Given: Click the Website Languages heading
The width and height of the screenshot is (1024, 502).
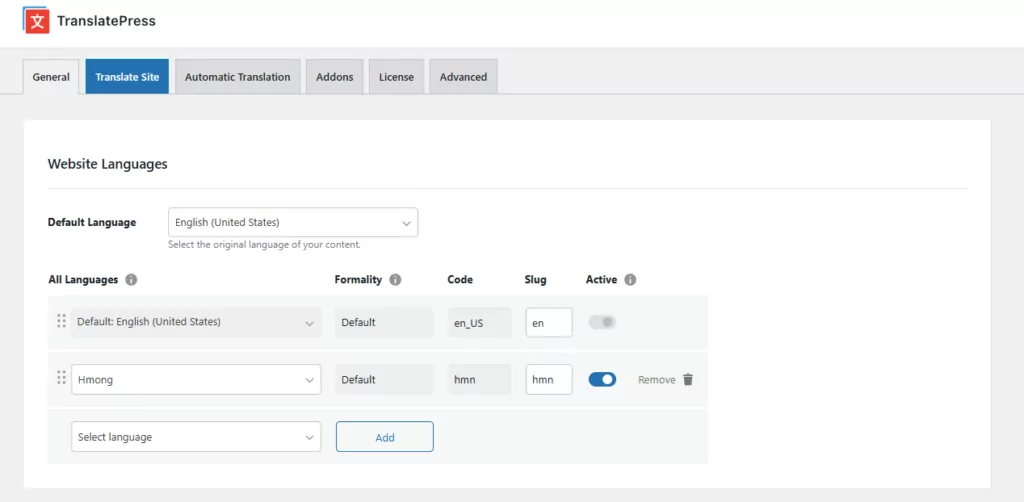Looking at the screenshot, I should 108,164.
